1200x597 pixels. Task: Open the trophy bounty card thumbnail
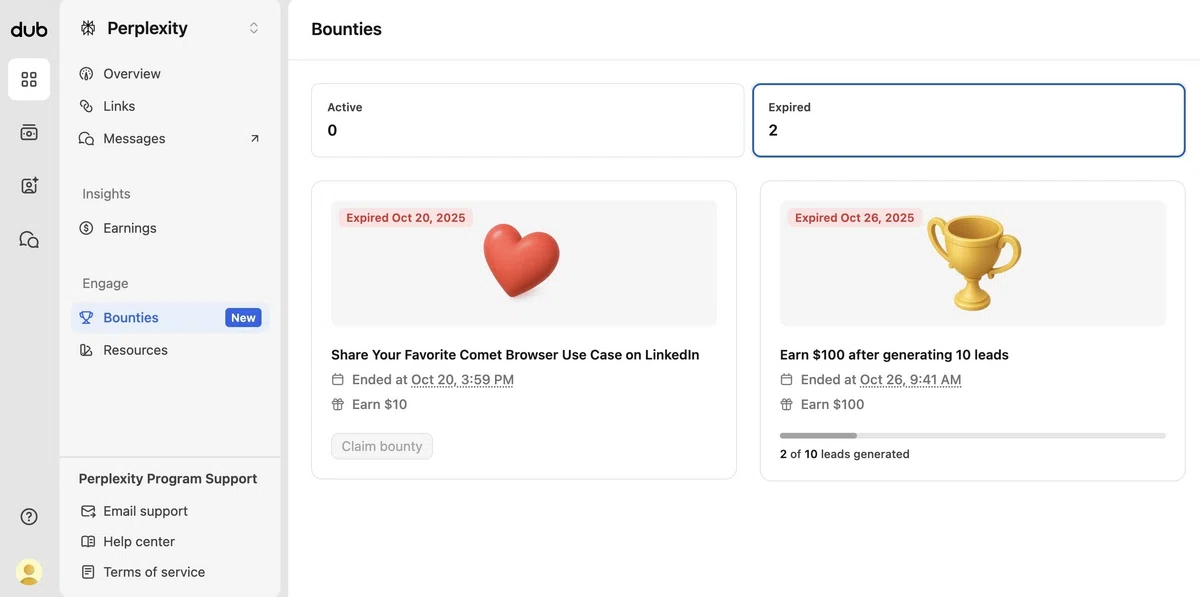[973, 263]
